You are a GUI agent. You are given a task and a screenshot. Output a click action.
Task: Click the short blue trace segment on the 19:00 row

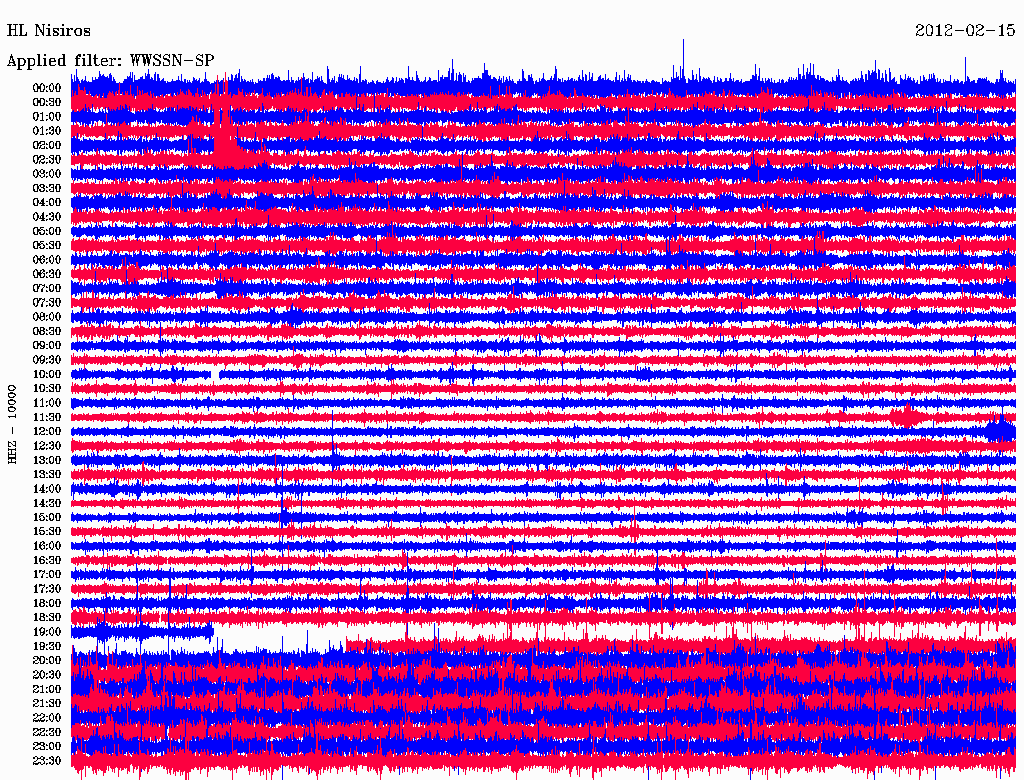pyautogui.click(x=142, y=632)
